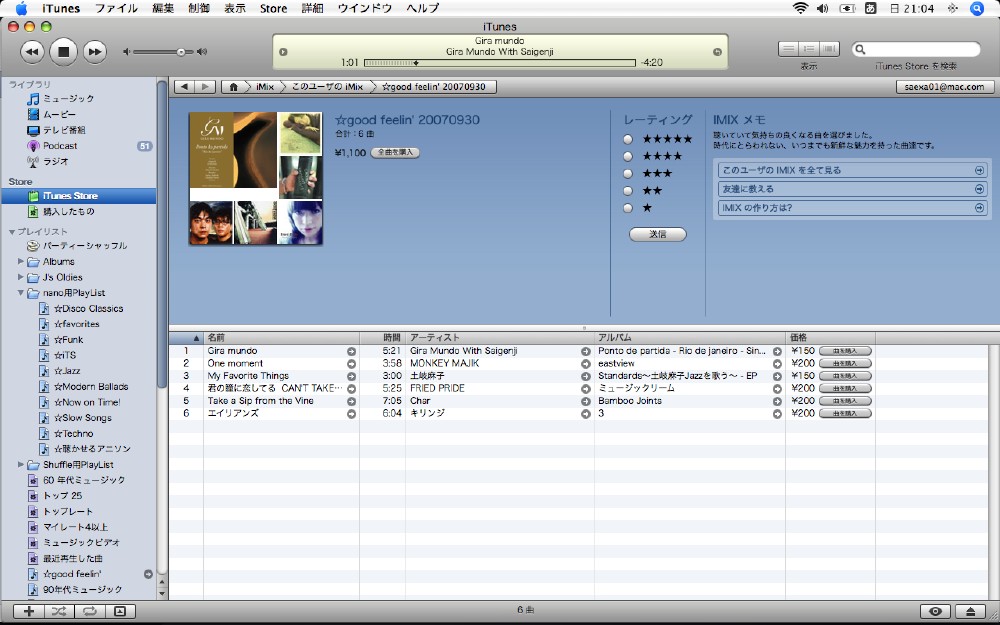The height and width of the screenshot is (625, 1000).
Task: Add a new playlist with plus button
Action: tap(29, 611)
